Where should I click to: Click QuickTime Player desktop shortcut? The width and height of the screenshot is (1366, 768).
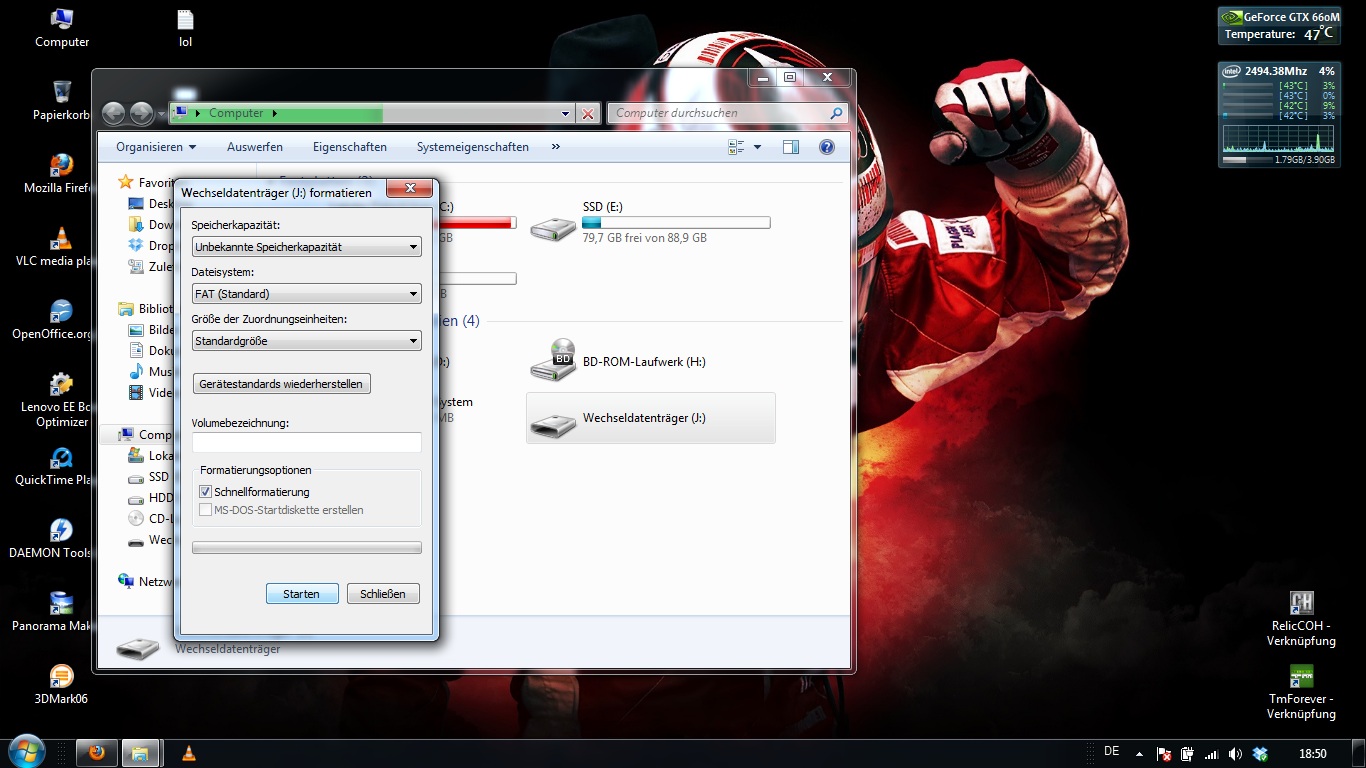[x=62, y=465]
